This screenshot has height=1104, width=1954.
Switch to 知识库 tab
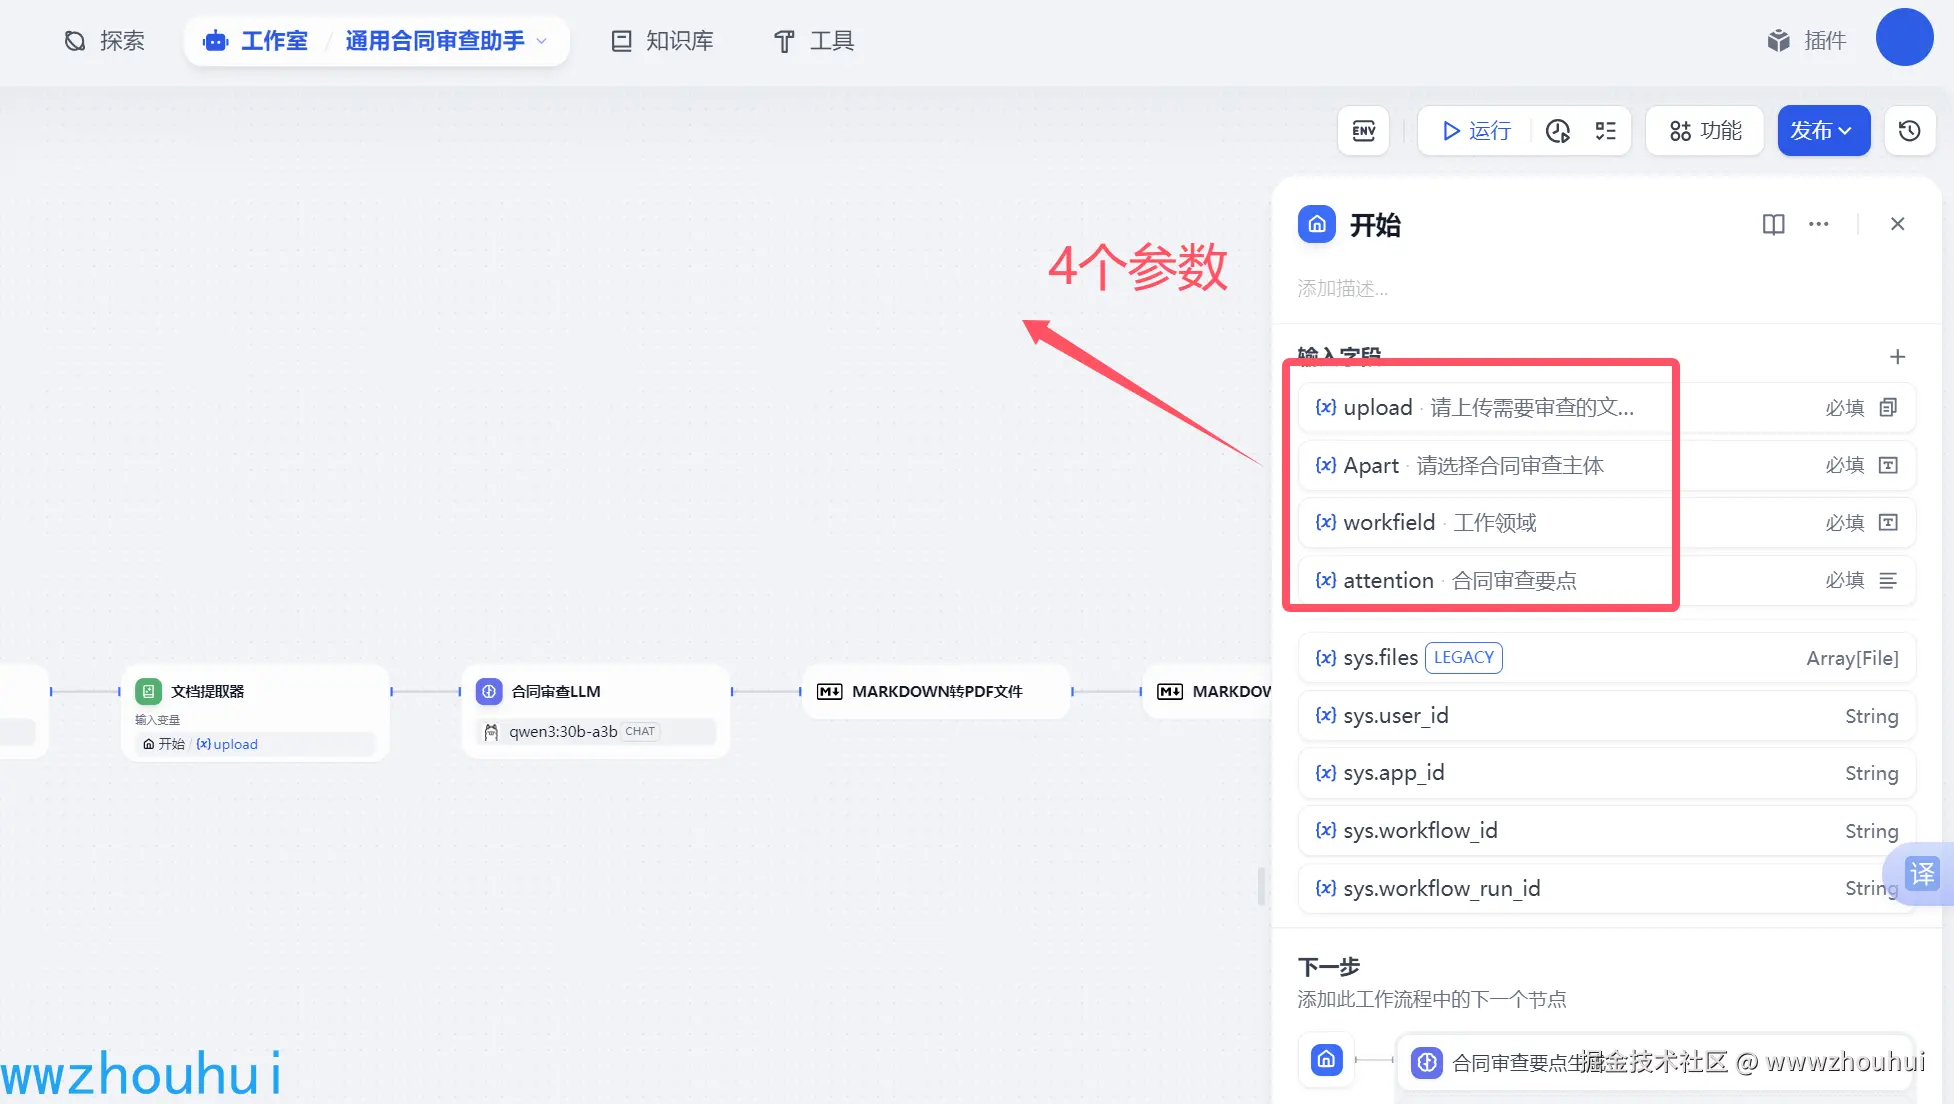click(x=662, y=41)
